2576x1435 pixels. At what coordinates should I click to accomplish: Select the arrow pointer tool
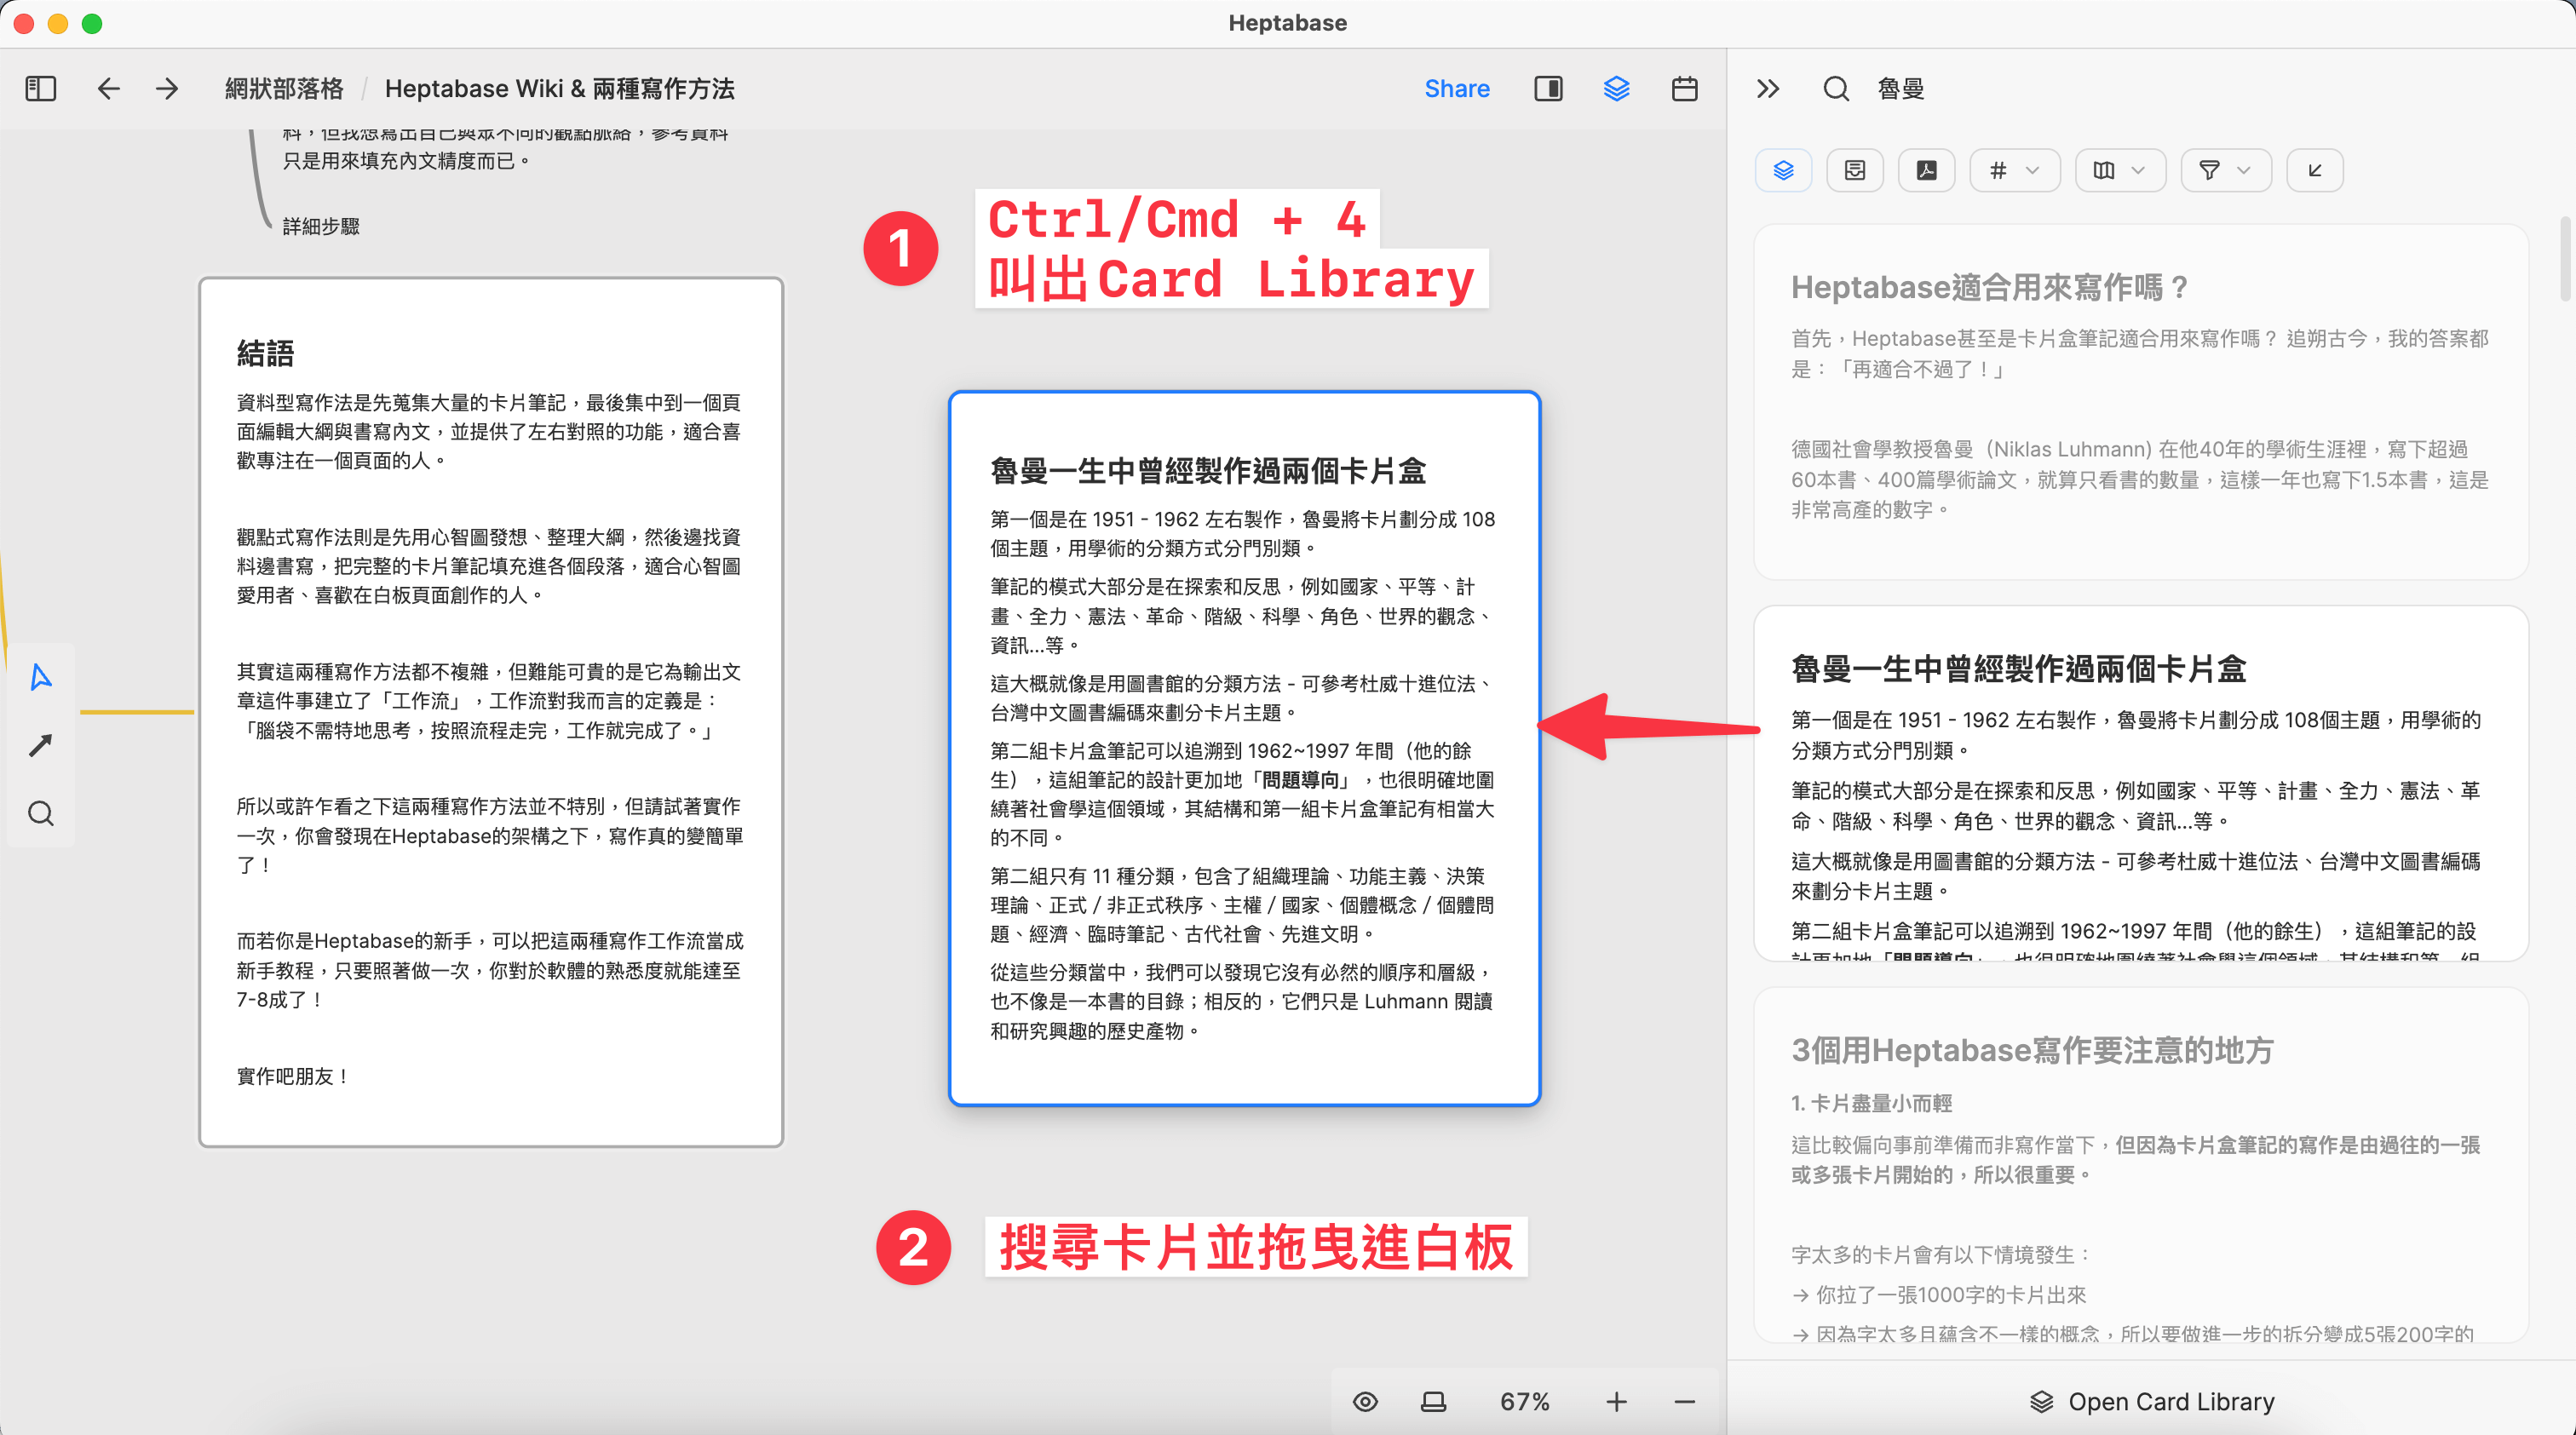click(41, 677)
